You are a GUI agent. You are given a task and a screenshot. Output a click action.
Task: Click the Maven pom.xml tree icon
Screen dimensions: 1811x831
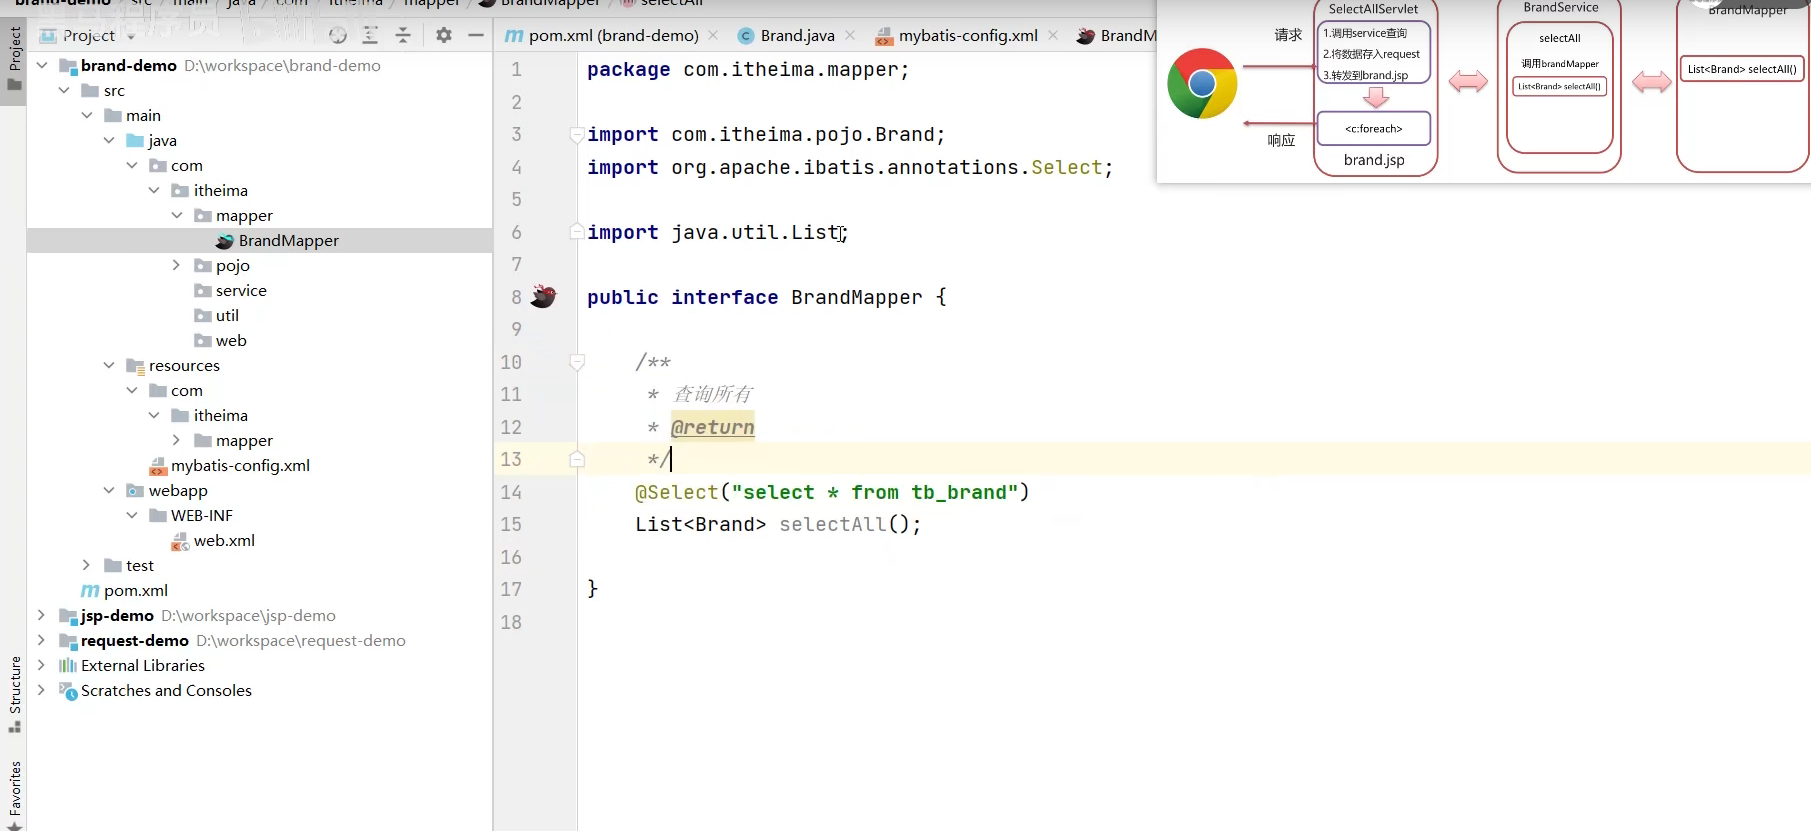pyautogui.click(x=90, y=590)
